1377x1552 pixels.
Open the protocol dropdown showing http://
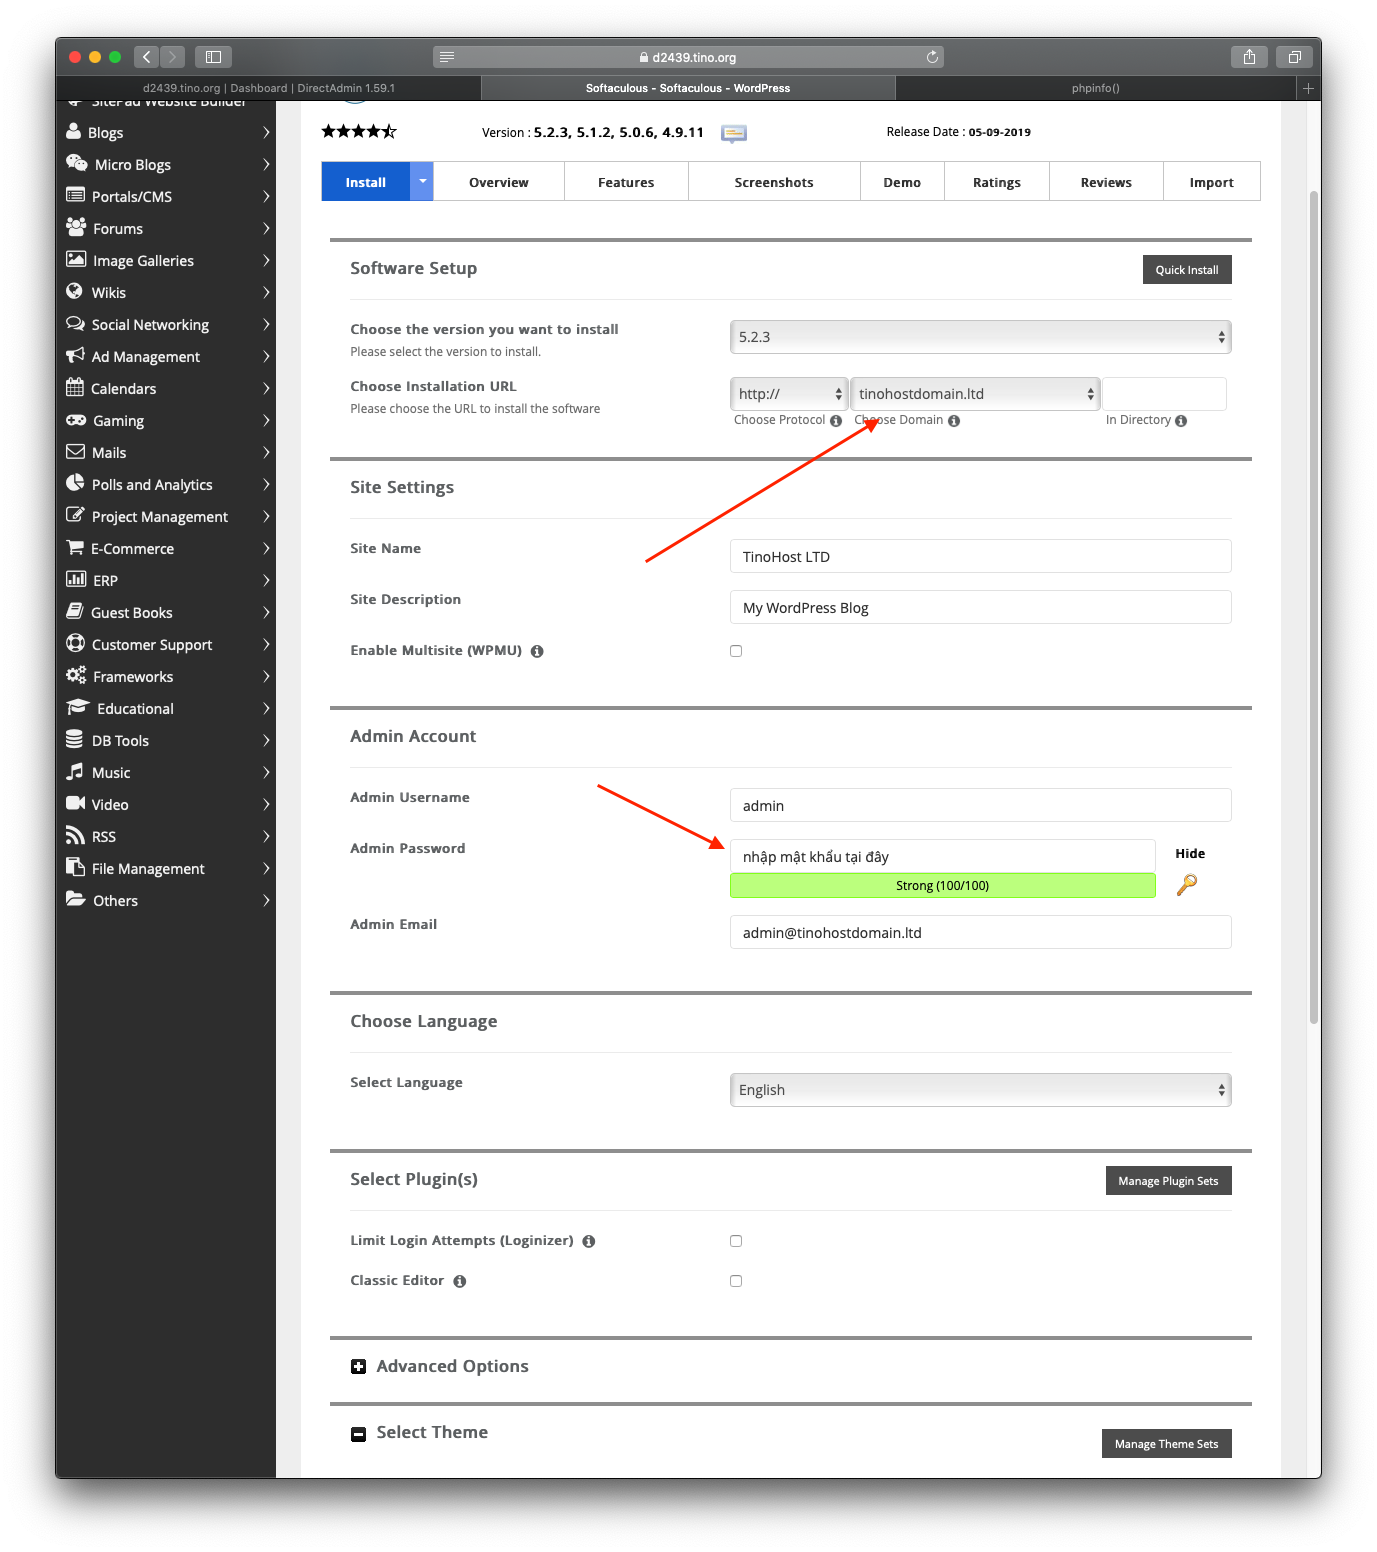[x=789, y=394]
